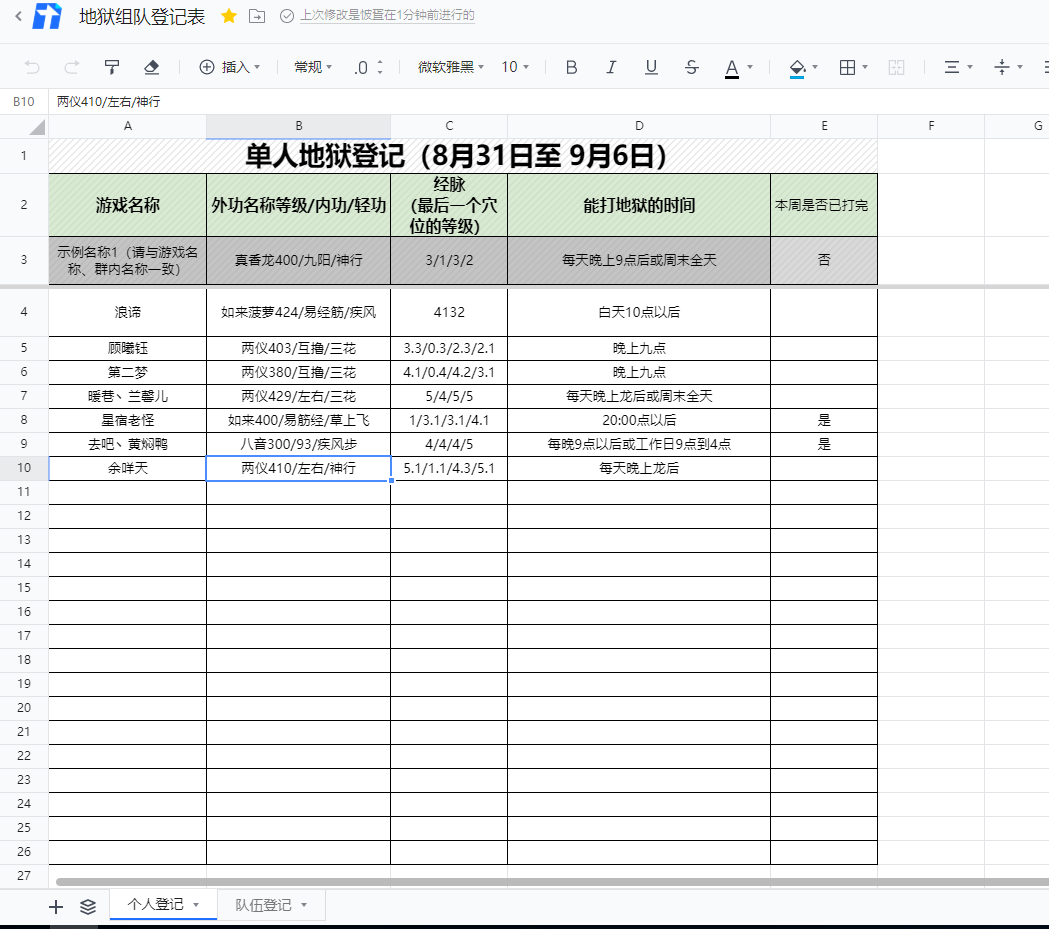Open the all sheets list icon
This screenshot has height=929, width=1049.
pos(88,906)
